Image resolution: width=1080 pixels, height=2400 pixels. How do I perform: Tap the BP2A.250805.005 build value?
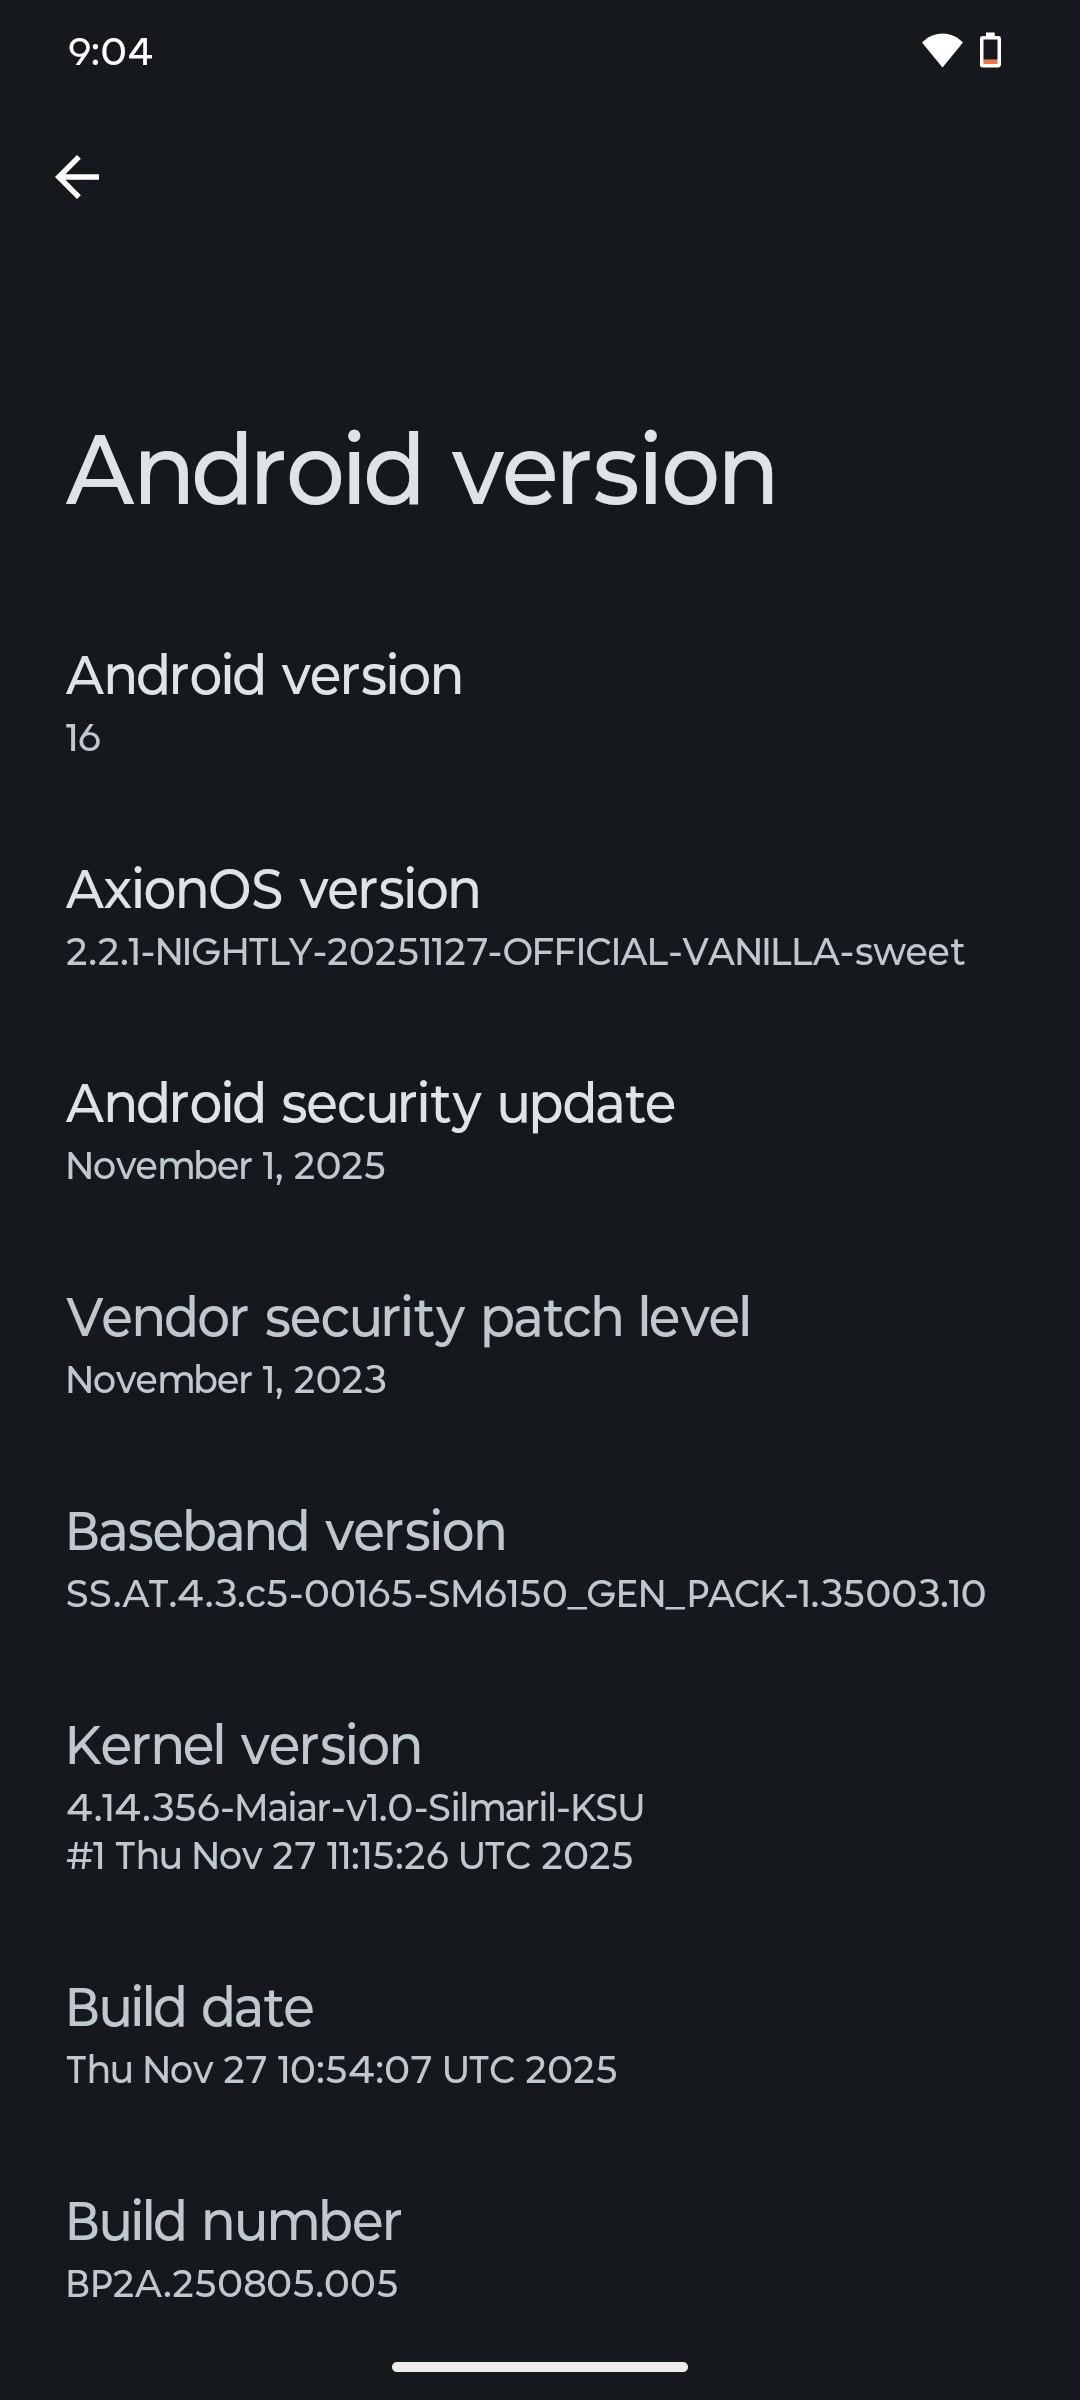pyautogui.click(x=232, y=2284)
